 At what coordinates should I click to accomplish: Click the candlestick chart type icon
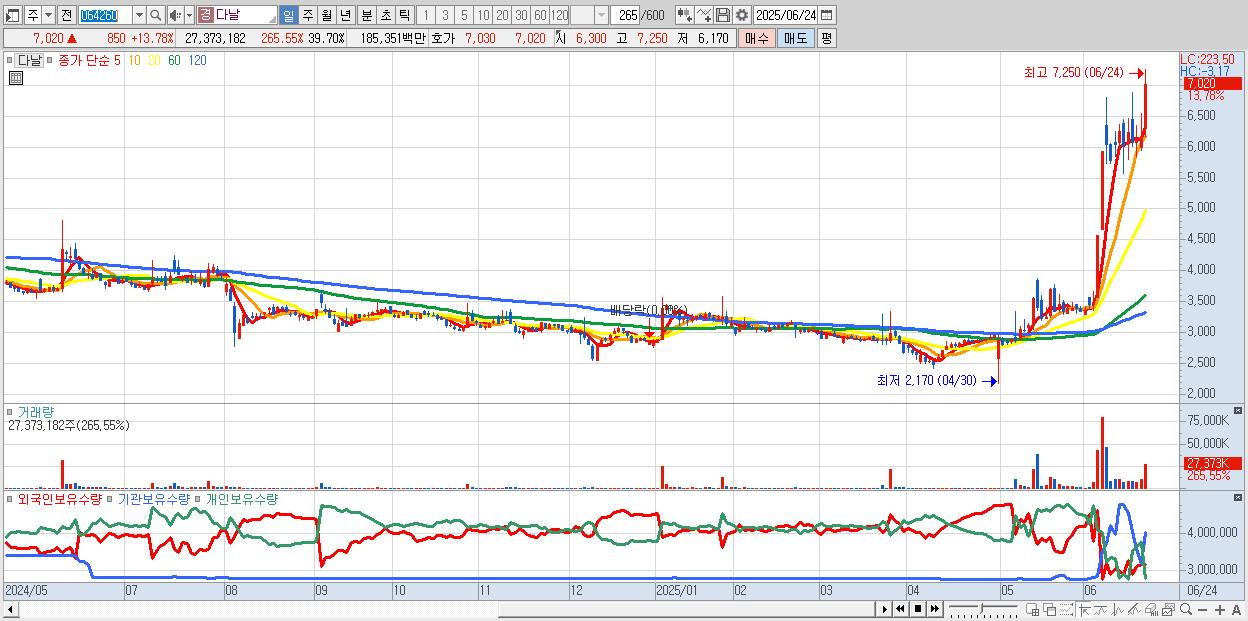tap(685, 15)
